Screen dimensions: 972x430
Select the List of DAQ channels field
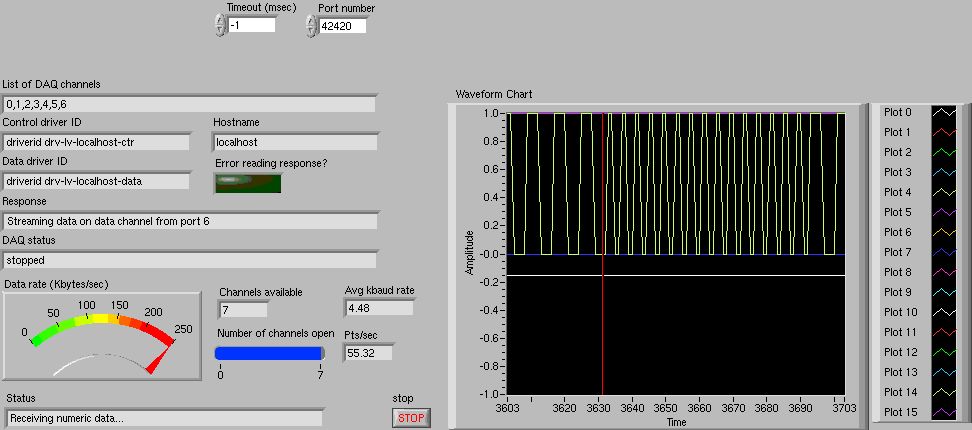click(x=188, y=104)
